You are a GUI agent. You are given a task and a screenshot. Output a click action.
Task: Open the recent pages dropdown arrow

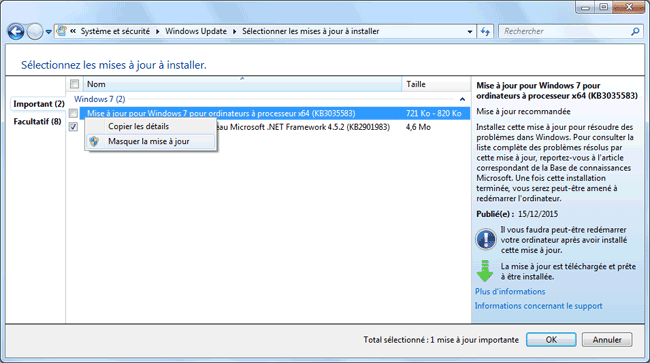tap(49, 32)
